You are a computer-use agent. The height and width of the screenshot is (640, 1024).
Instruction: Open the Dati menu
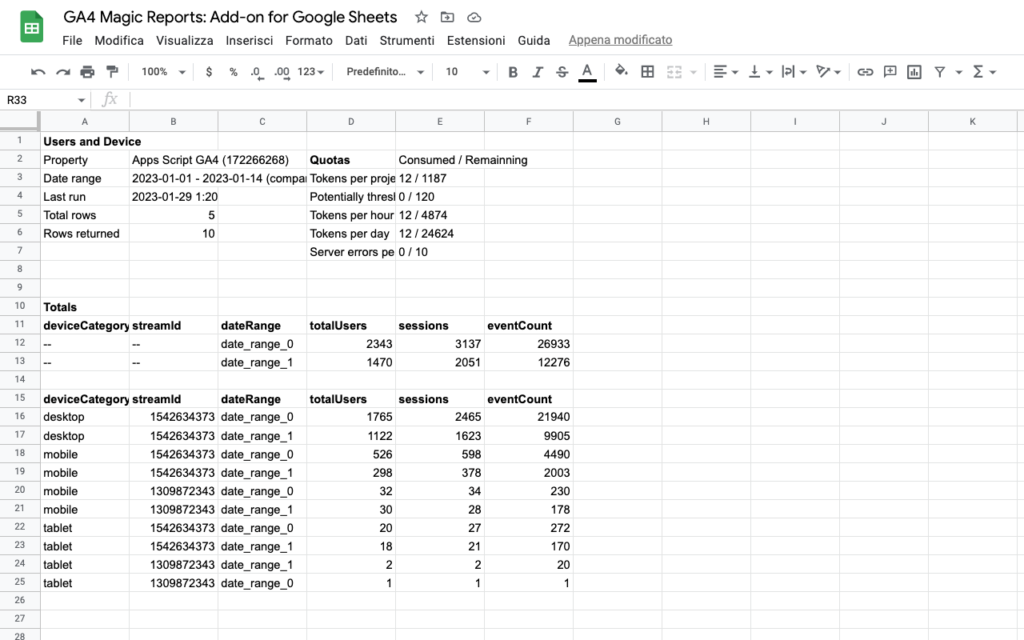(356, 40)
